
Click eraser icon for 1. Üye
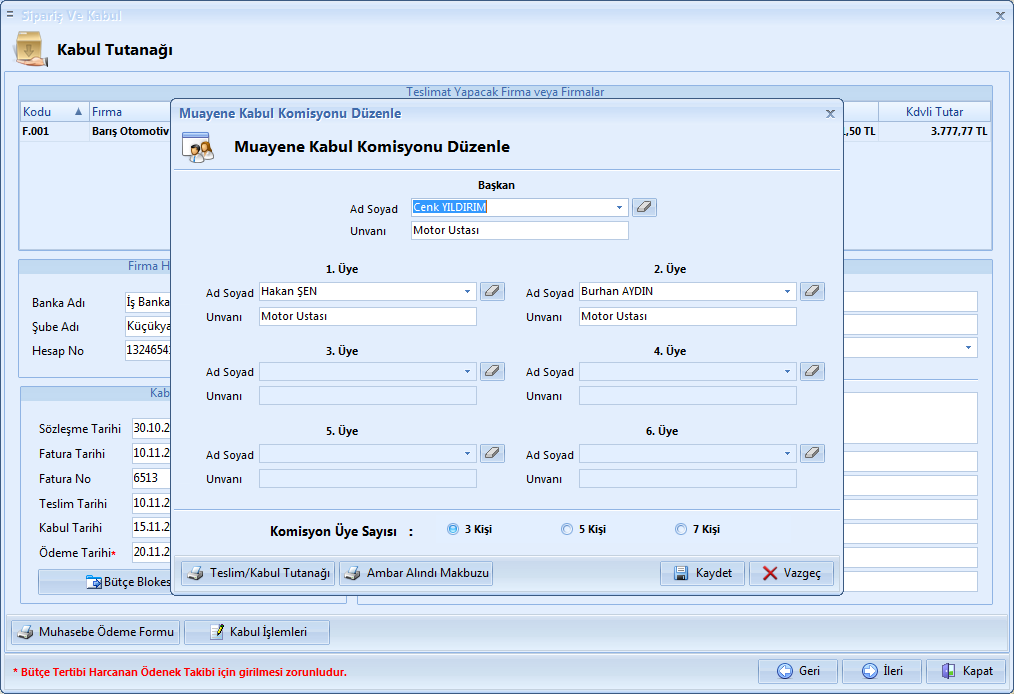click(x=492, y=292)
